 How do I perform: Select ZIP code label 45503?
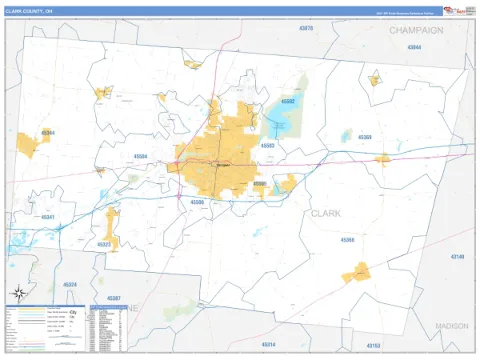[267, 146]
